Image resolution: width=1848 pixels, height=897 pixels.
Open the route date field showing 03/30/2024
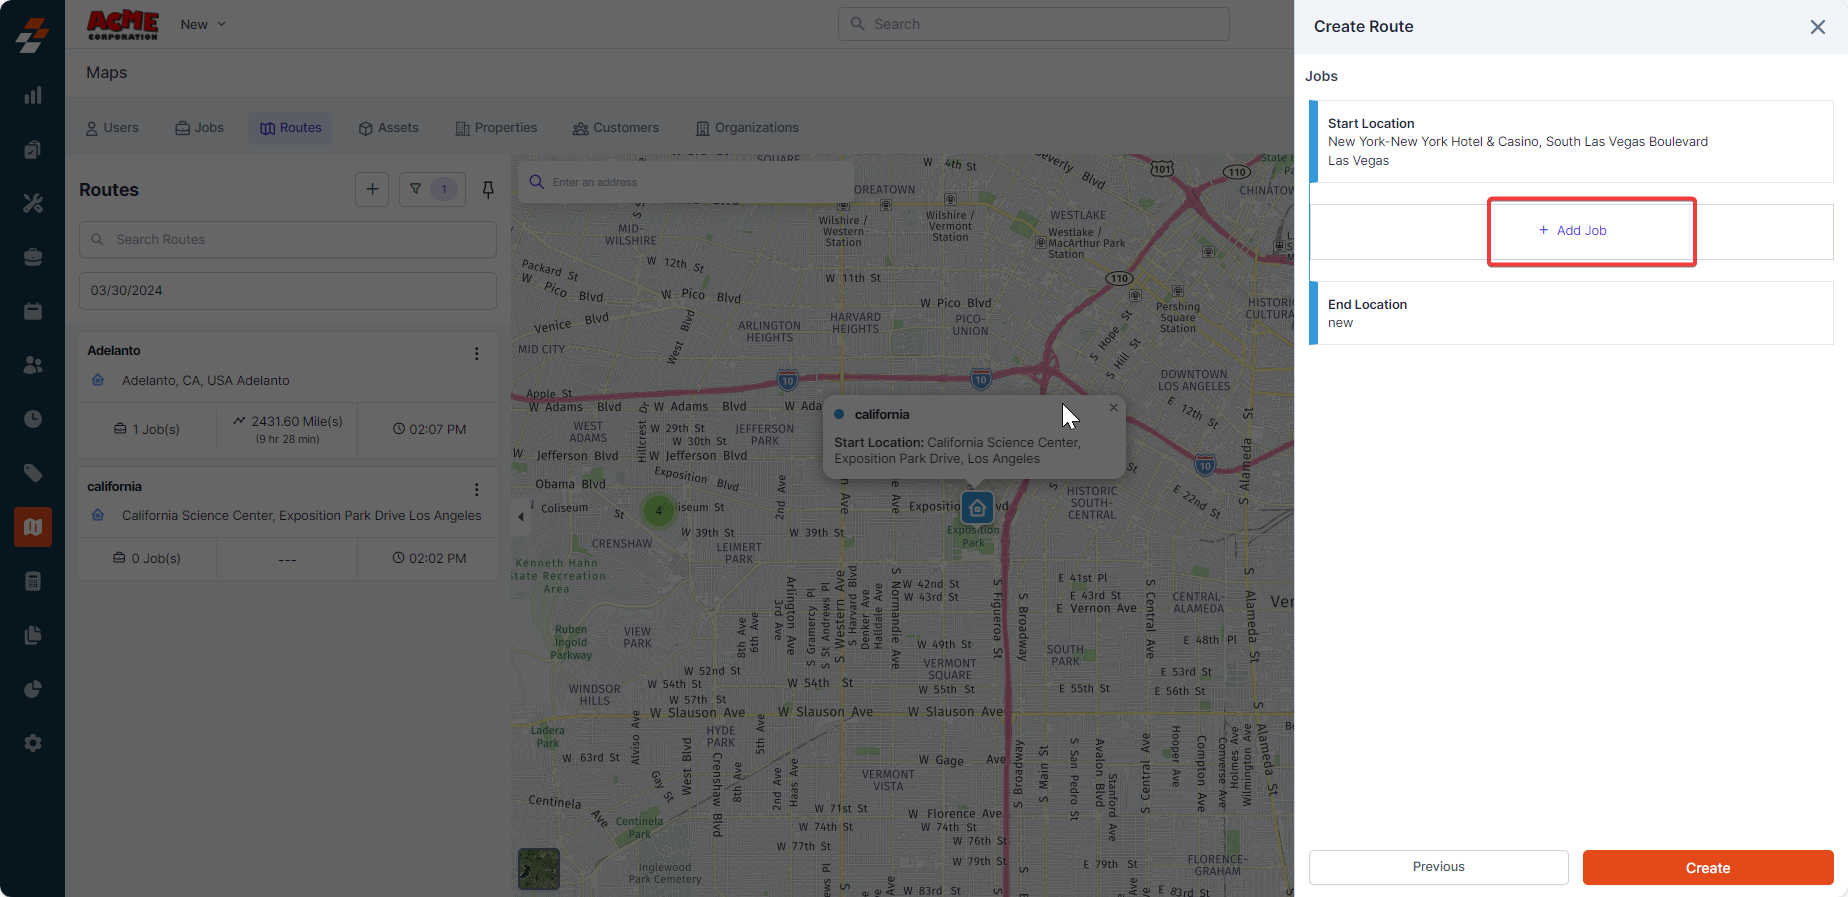pos(288,290)
